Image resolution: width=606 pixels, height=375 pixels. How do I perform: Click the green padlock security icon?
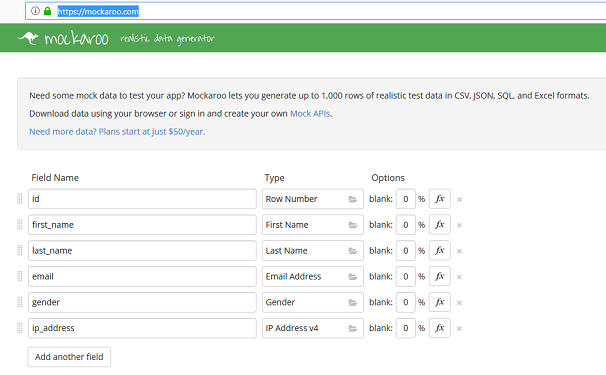coord(48,11)
